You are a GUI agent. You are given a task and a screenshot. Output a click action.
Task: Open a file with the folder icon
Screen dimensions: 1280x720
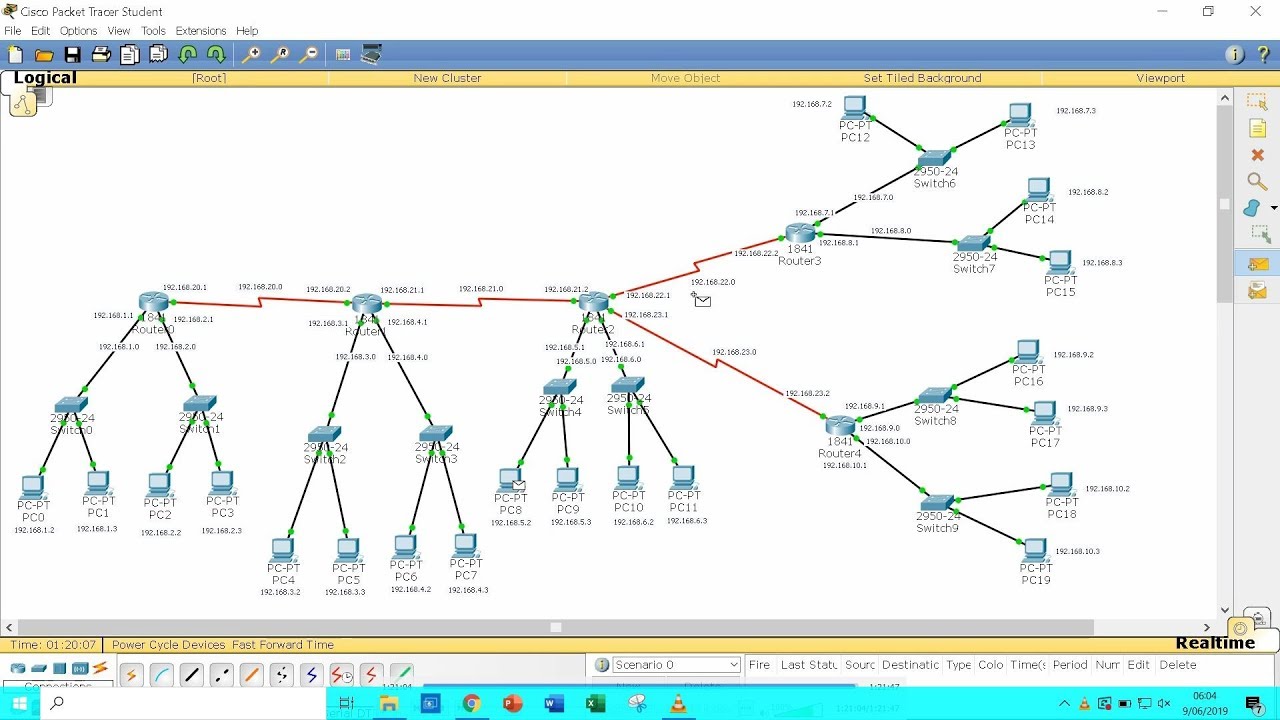(44, 54)
